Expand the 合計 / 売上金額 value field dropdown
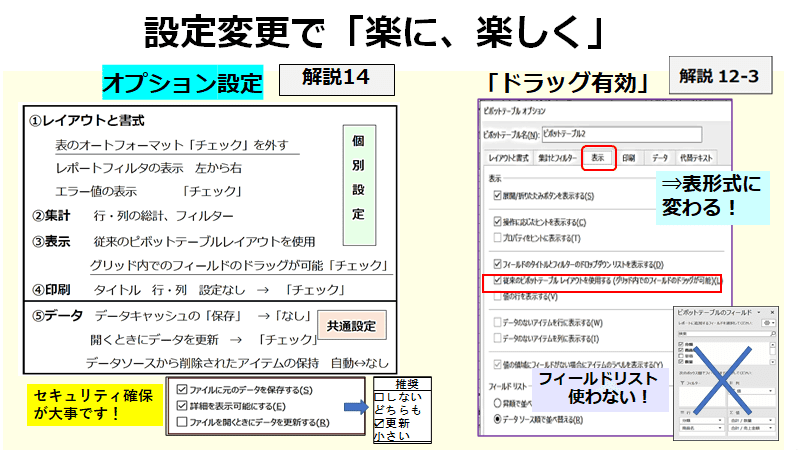 (770, 428)
